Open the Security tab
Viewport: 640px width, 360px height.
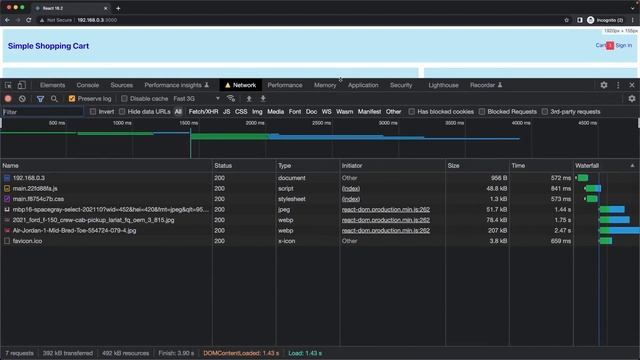(x=401, y=85)
